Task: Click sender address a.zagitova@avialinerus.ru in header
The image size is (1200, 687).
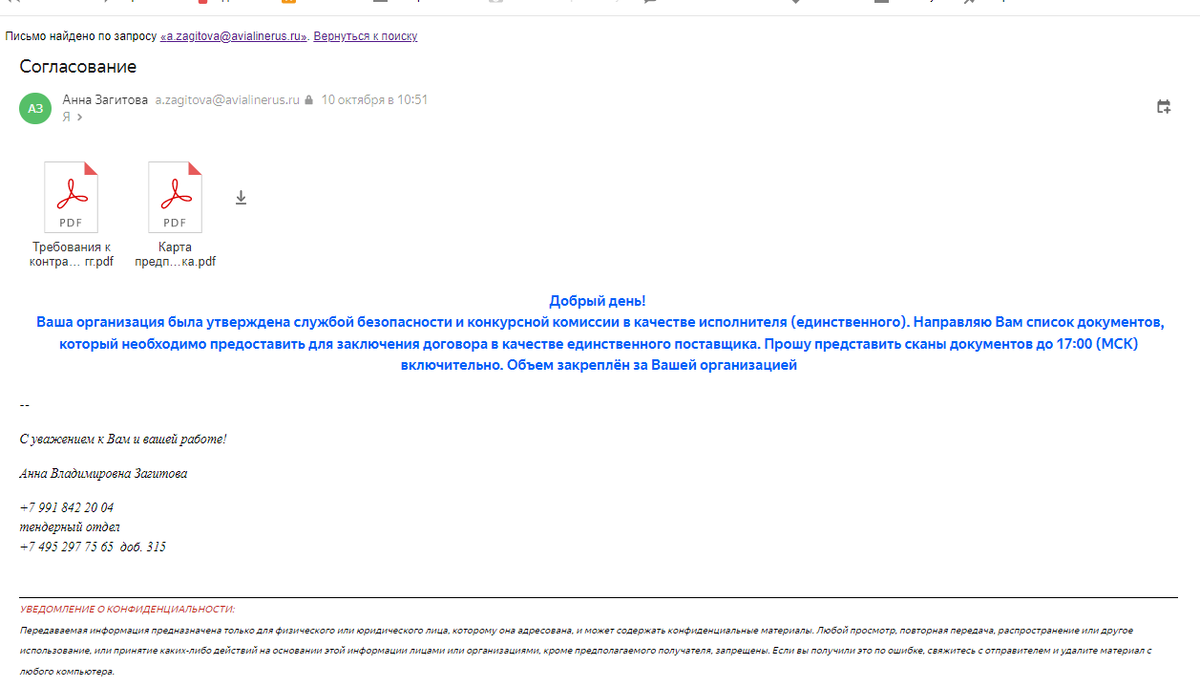Action: coord(228,100)
